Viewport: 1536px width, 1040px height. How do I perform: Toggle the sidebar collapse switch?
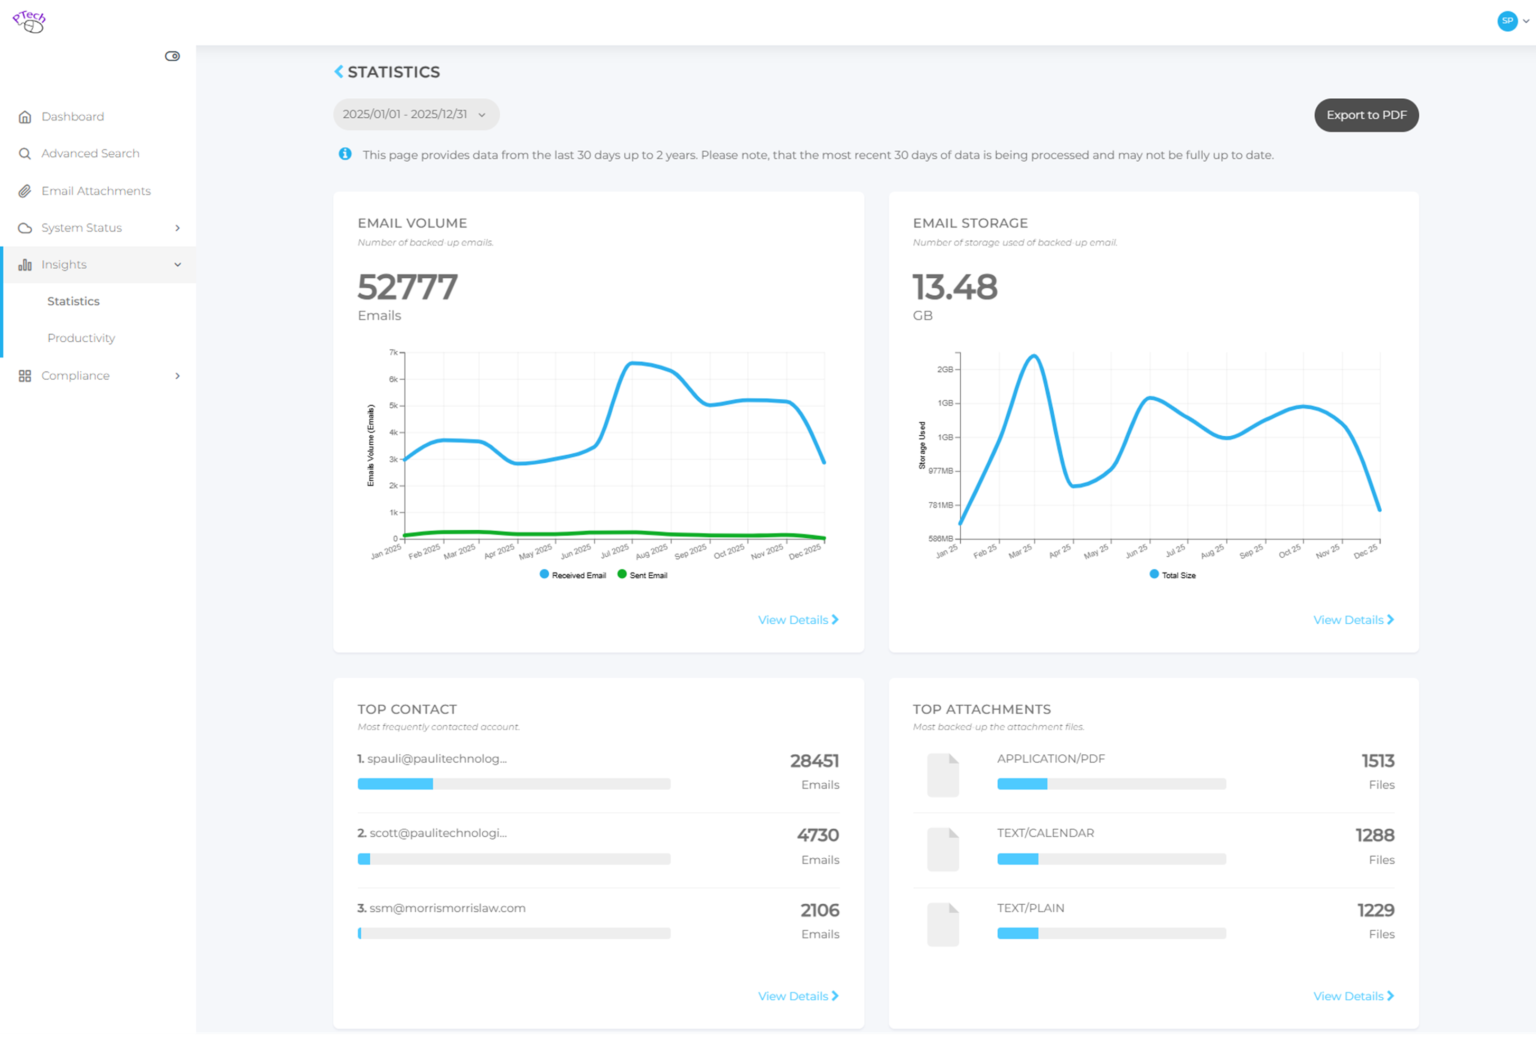pyautogui.click(x=172, y=56)
